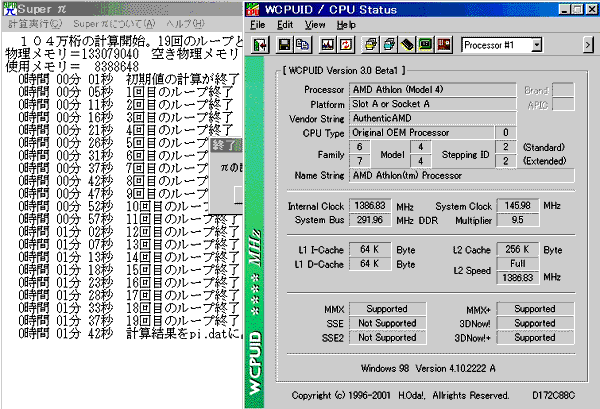
Task: Click the SSE 'Not Supported' field
Action: point(388,323)
